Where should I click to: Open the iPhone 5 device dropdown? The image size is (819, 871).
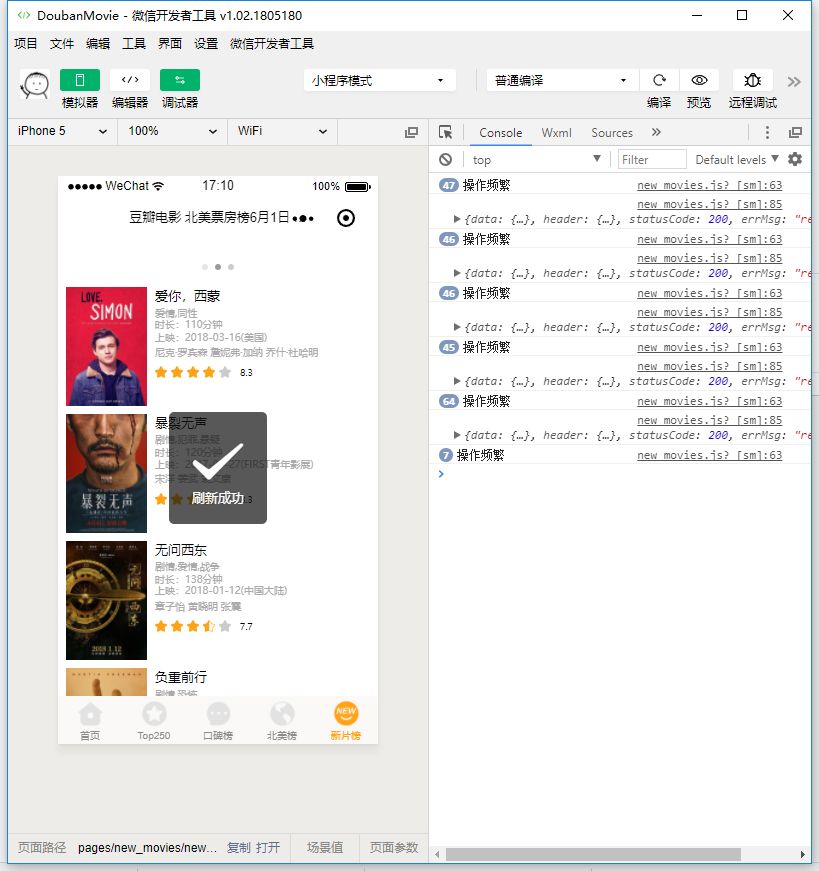(62, 131)
